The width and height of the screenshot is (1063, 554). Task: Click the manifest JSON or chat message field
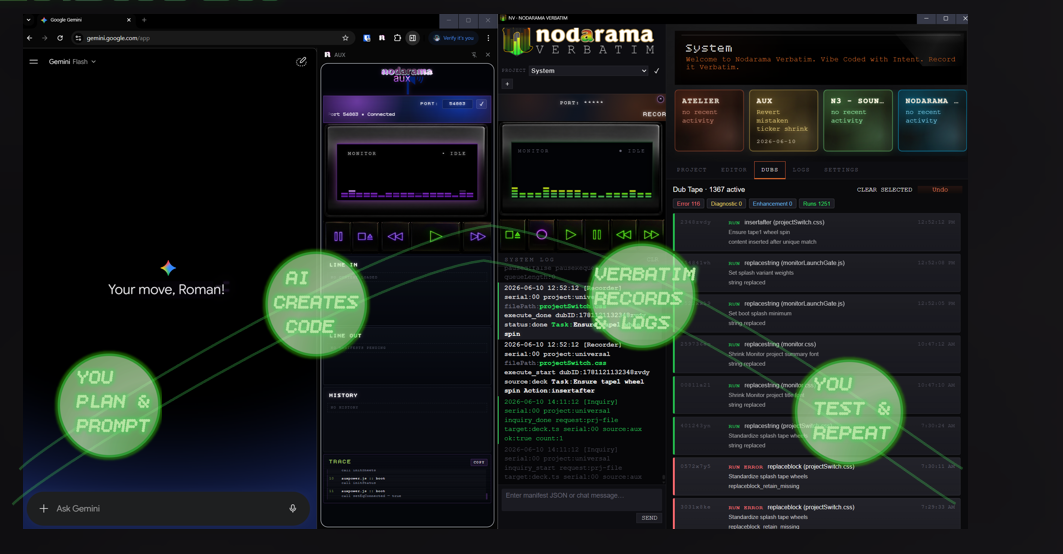tap(582, 496)
